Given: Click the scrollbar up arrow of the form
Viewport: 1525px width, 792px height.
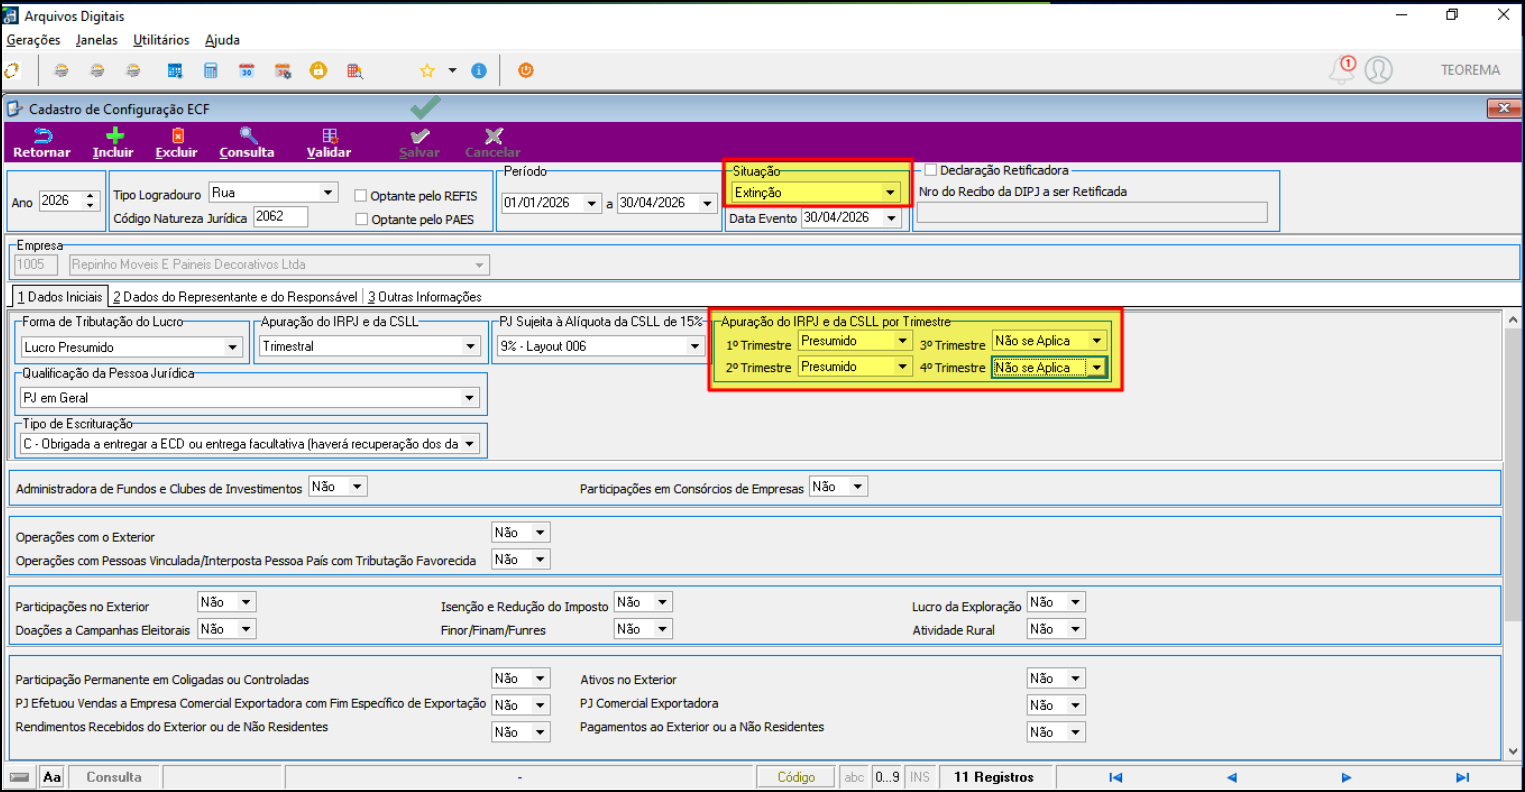Looking at the screenshot, I should (x=1513, y=320).
